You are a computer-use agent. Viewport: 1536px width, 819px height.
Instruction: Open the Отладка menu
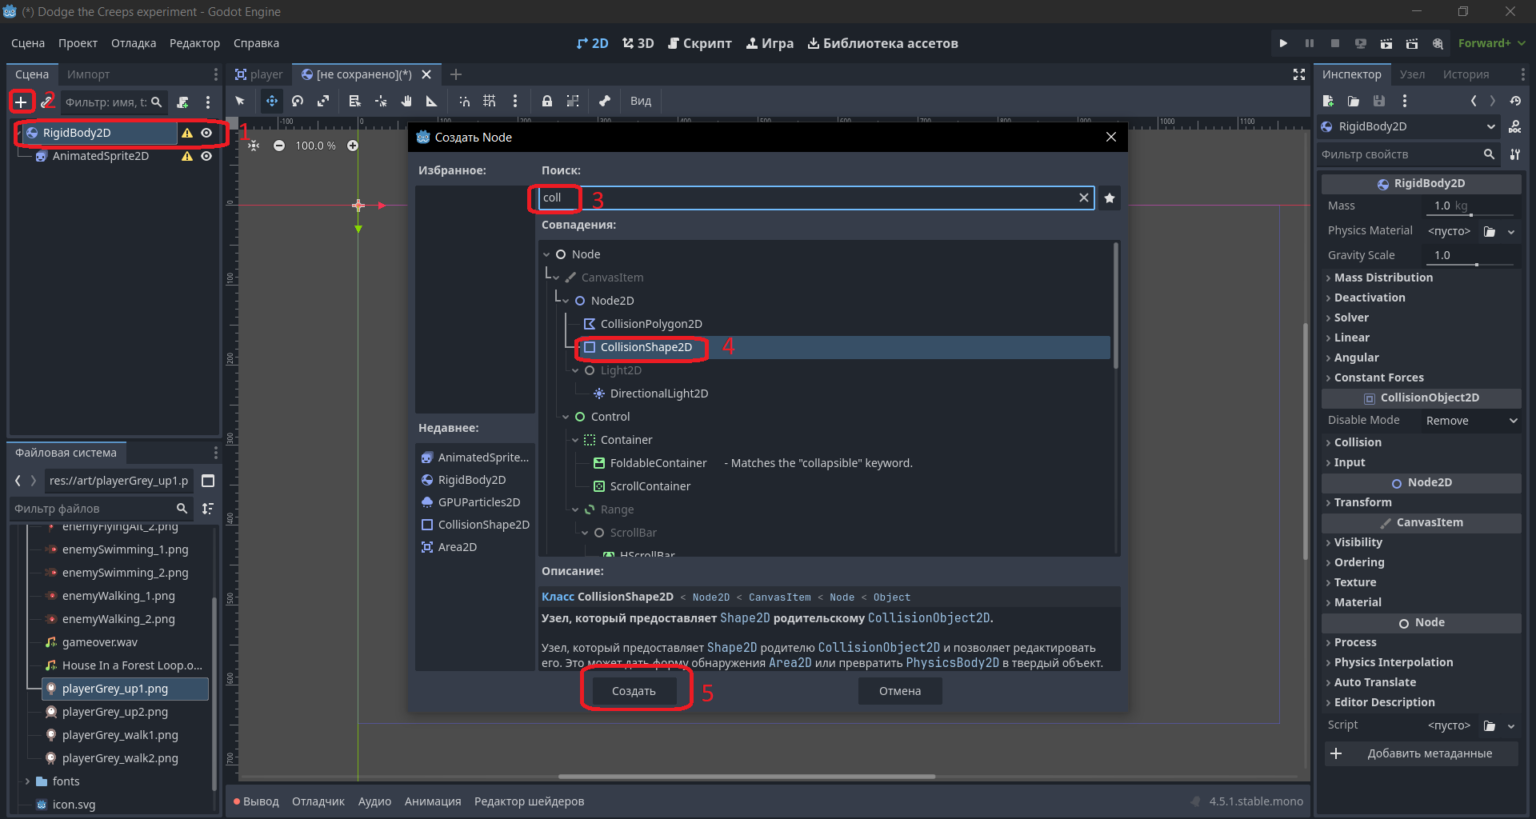pyautogui.click(x=133, y=43)
